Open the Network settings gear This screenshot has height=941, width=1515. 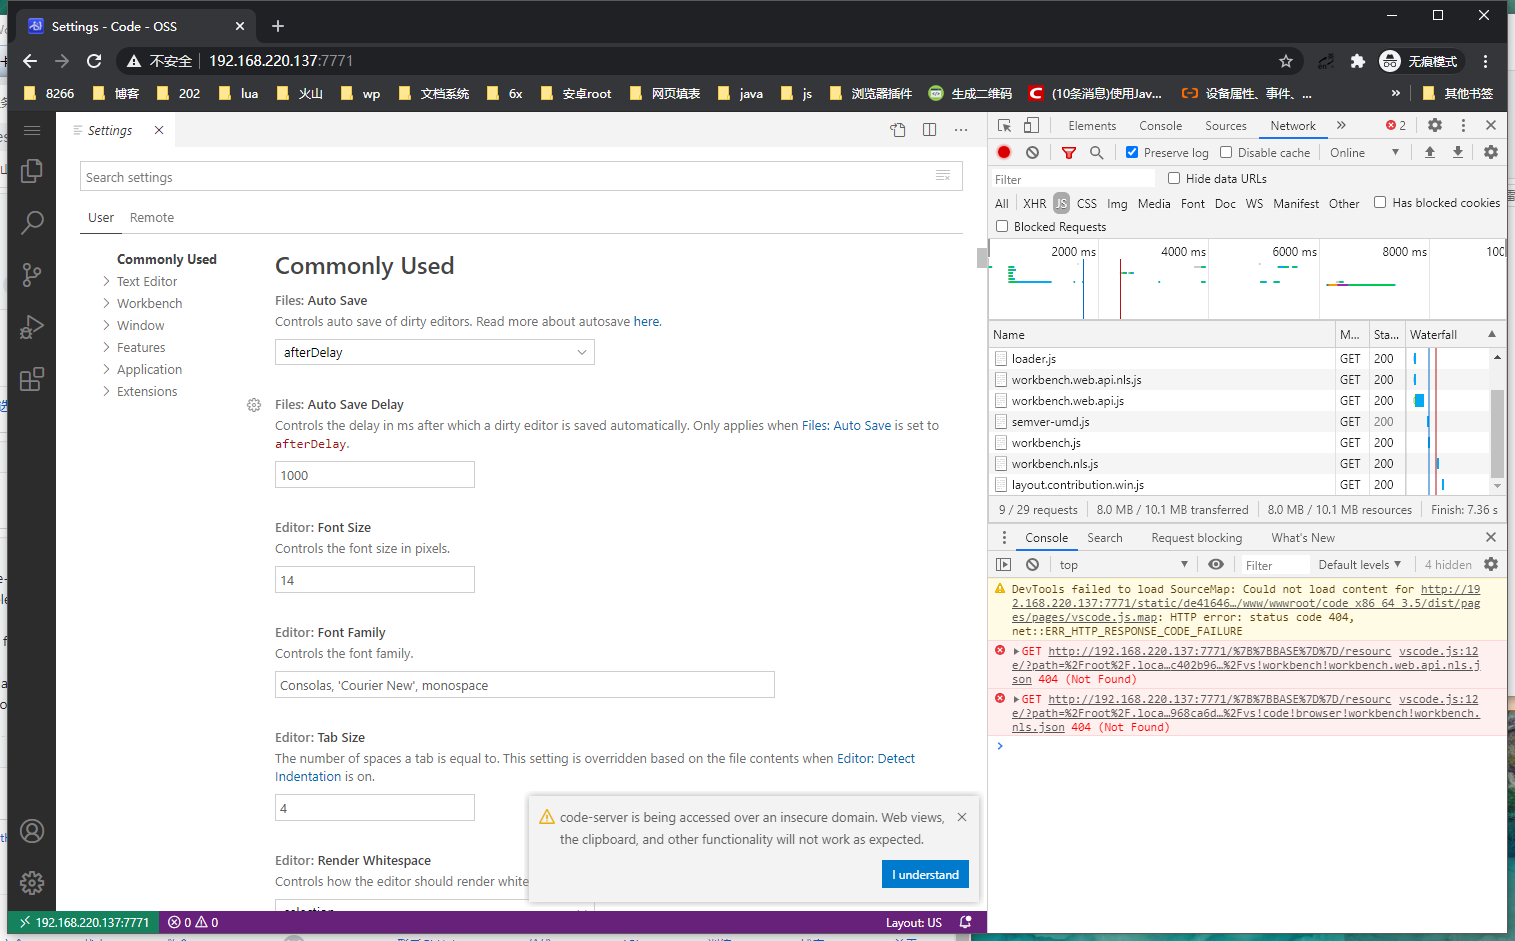pyautogui.click(x=1491, y=152)
